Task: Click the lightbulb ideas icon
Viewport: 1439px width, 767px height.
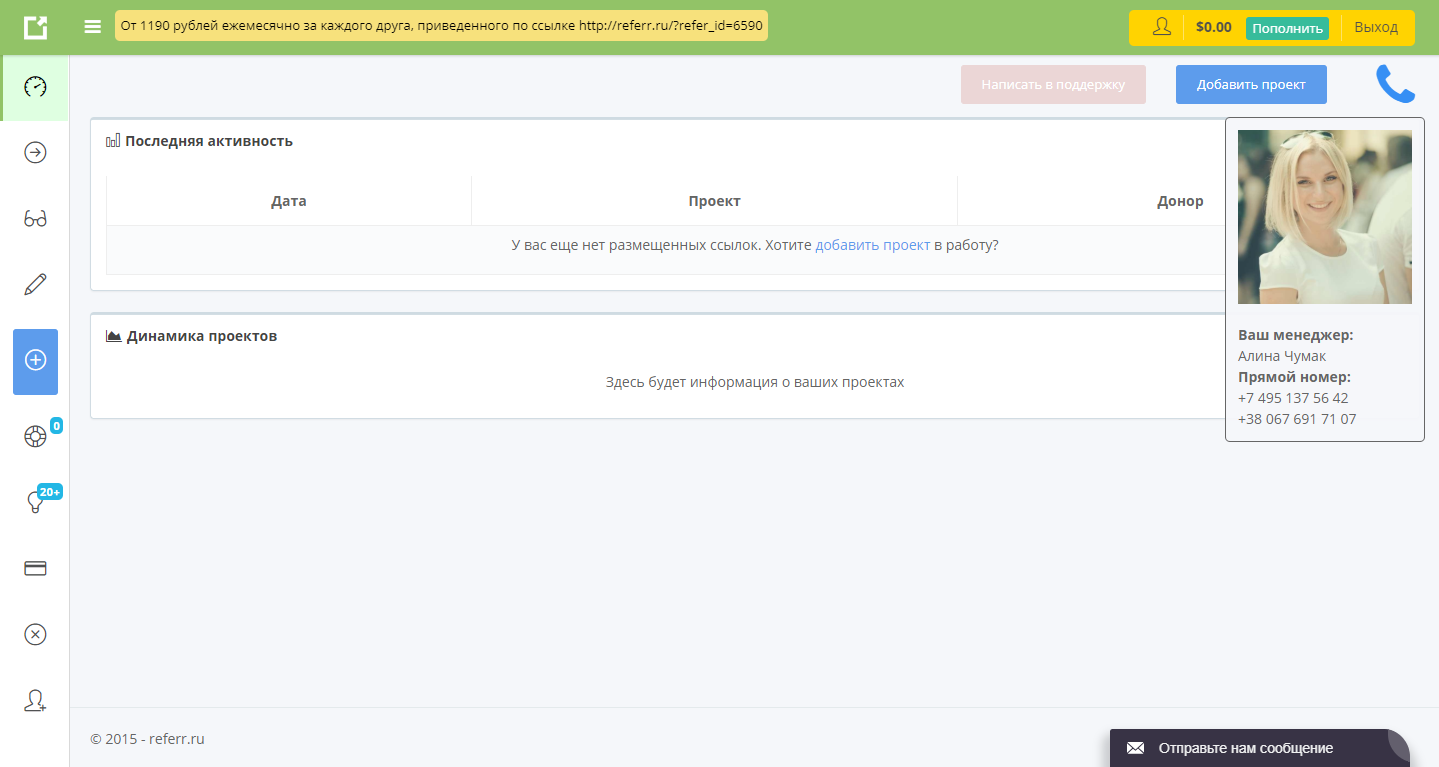Action: pyautogui.click(x=35, y=503)
